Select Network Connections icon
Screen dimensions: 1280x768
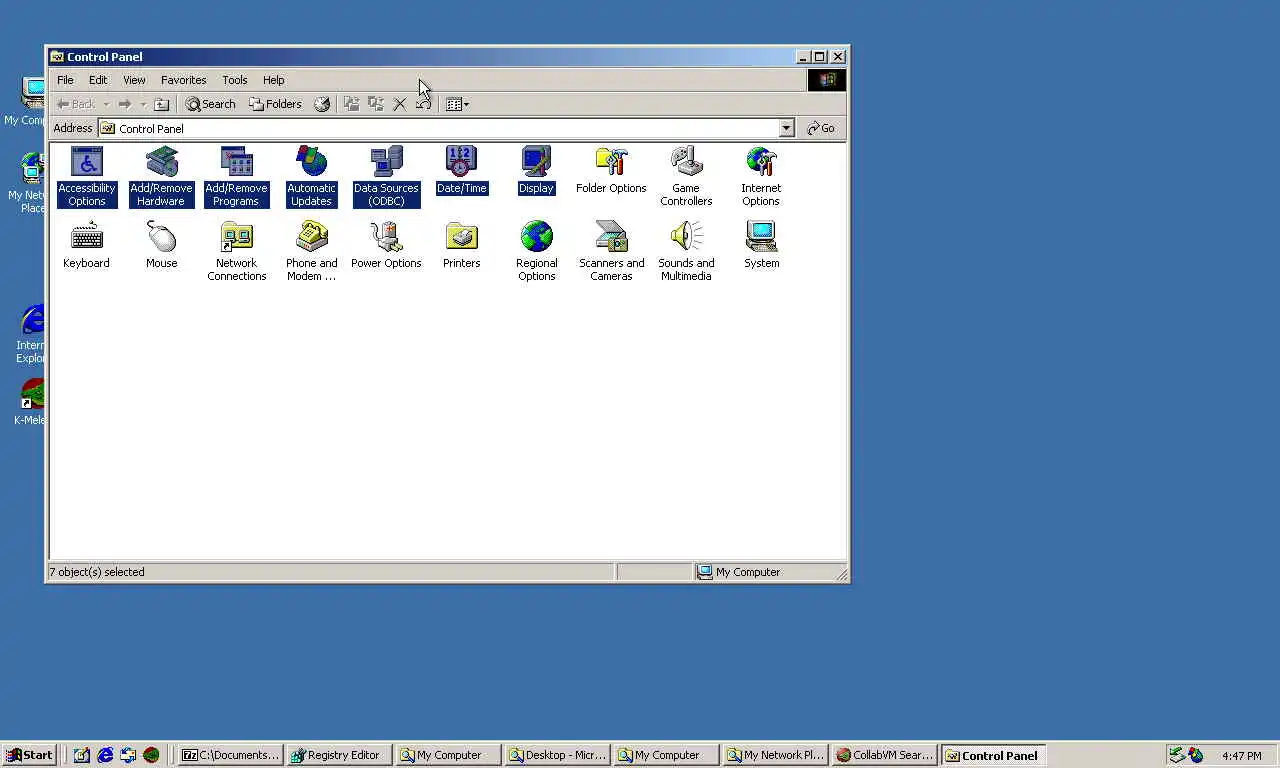[x=236, y=252]
